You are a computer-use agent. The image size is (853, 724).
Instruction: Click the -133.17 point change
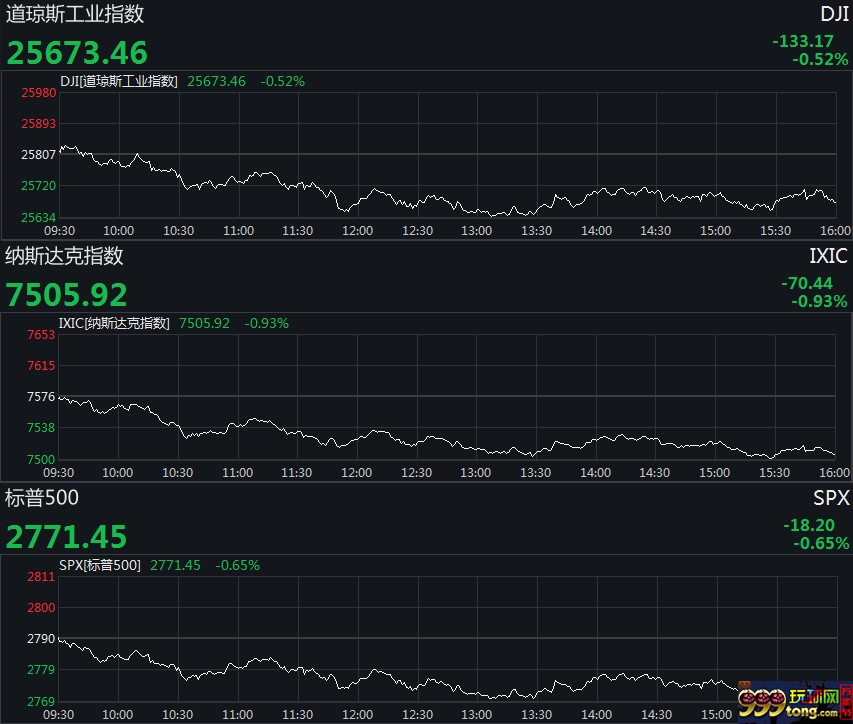[803, 41]
